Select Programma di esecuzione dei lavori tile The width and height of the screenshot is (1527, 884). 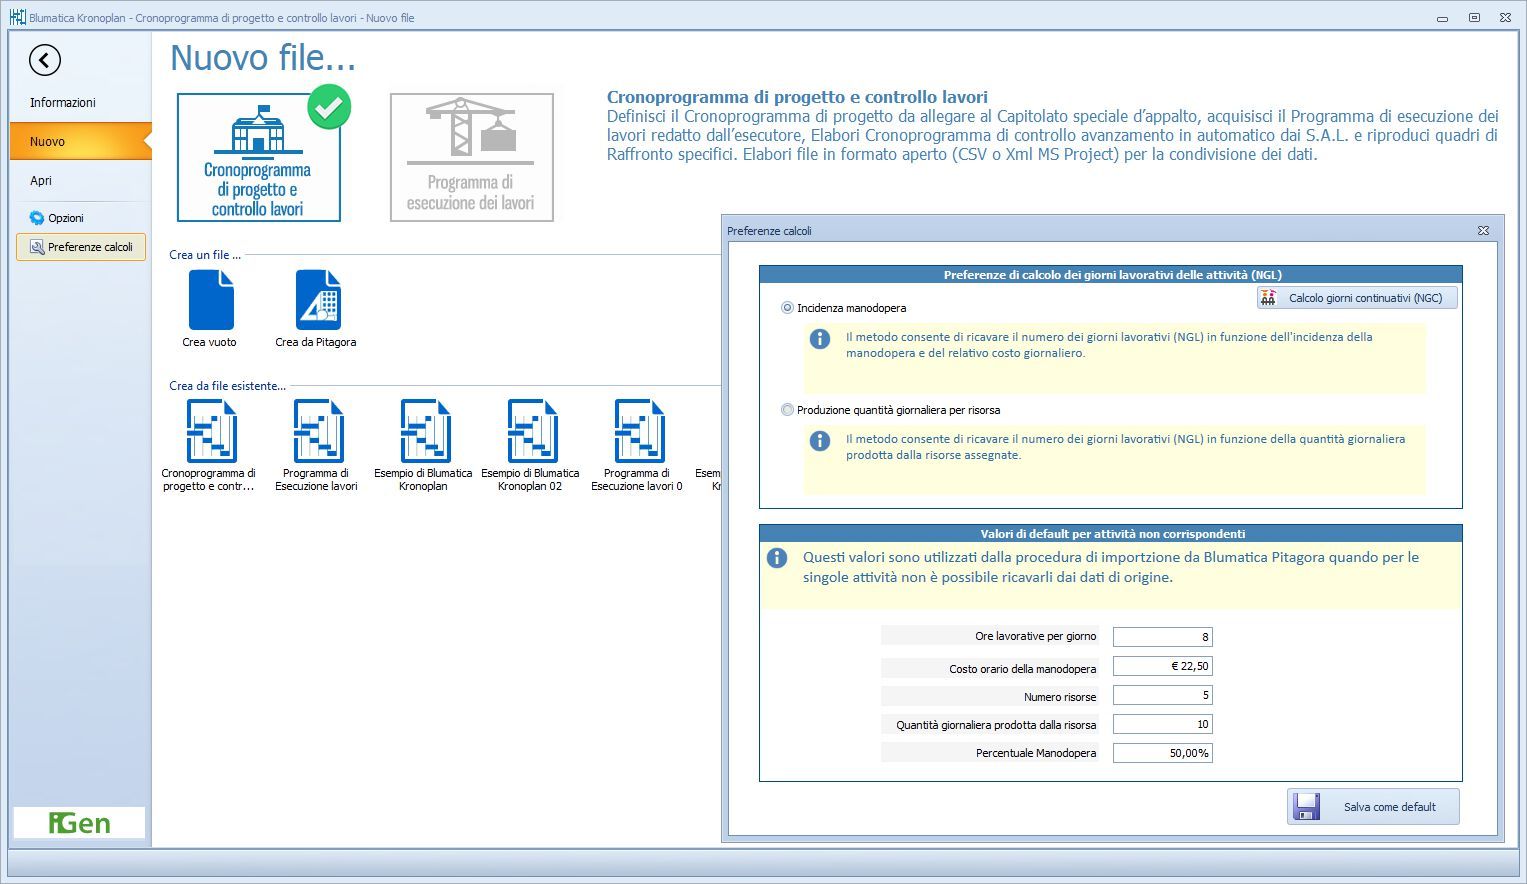tap(471, 158)
